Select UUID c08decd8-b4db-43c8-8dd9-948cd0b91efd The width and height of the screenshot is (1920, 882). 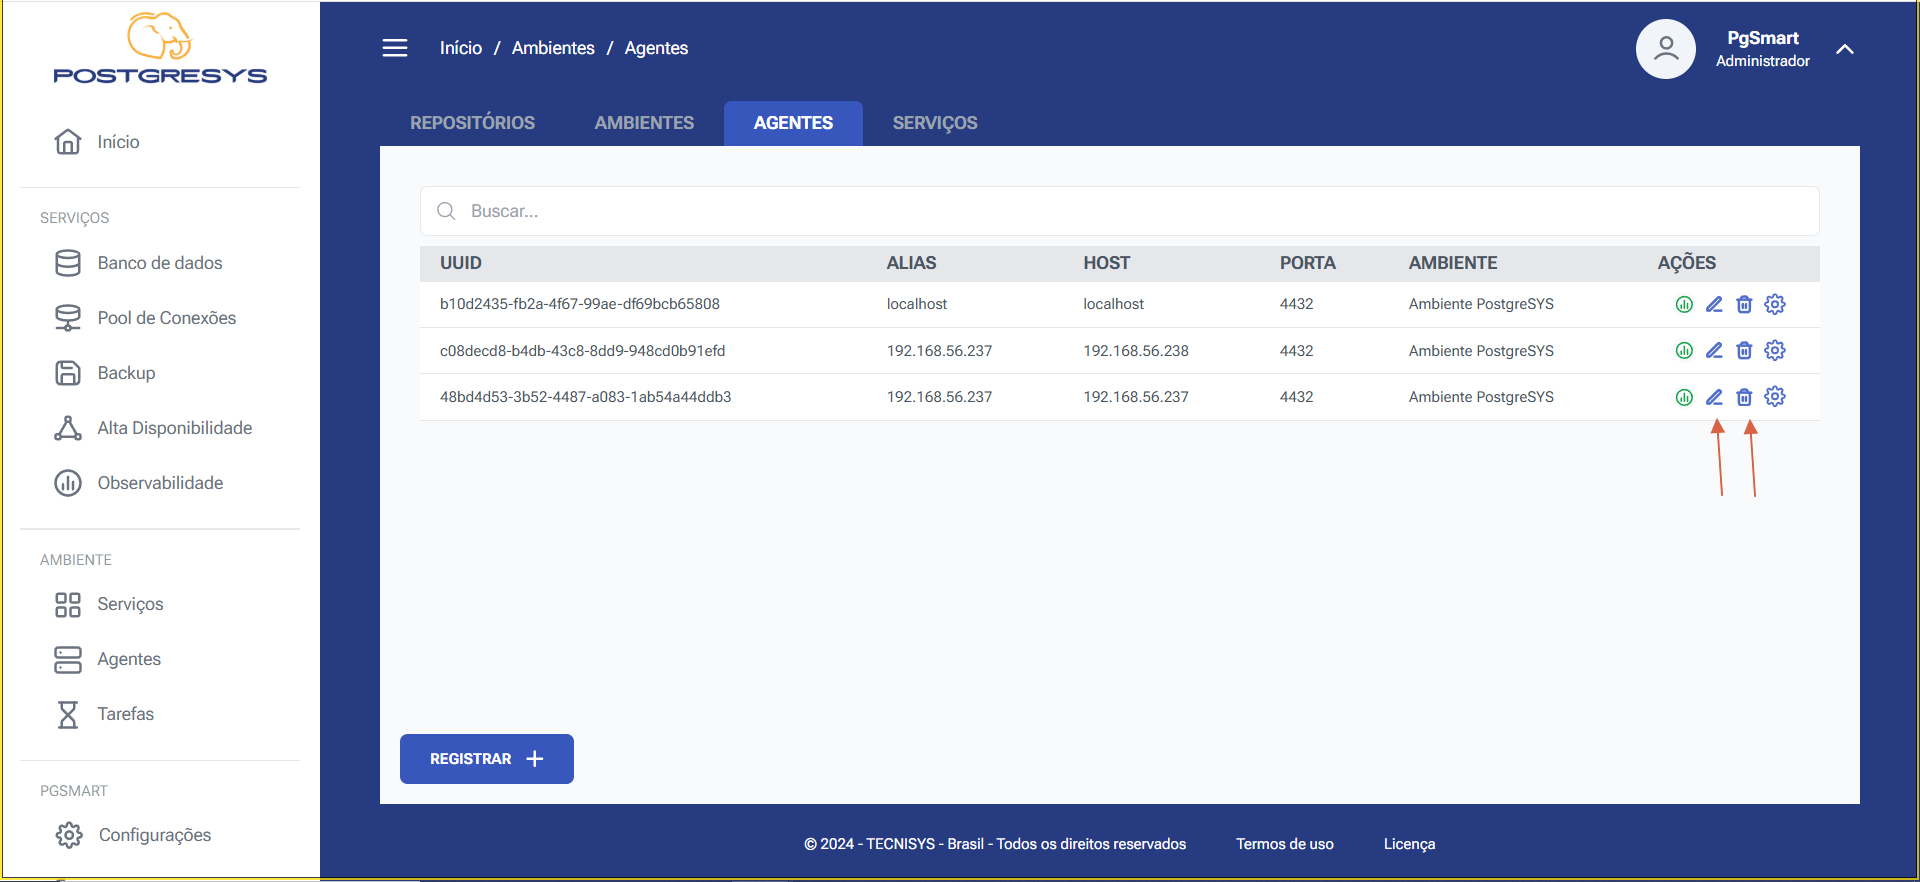click(x=583, y=351)
